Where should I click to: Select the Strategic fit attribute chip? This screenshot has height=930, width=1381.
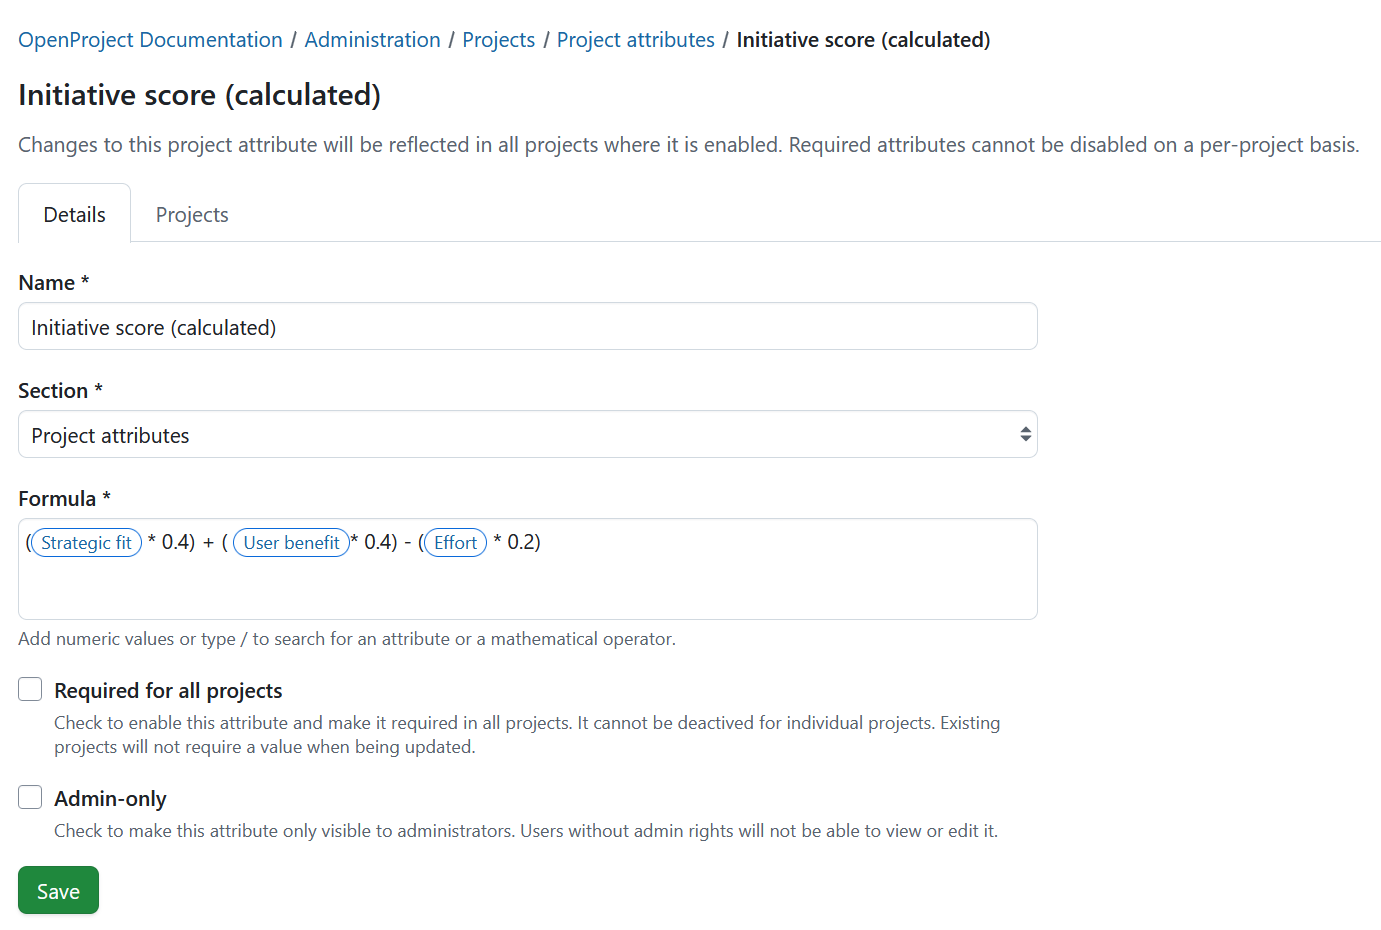pos(86,542)
